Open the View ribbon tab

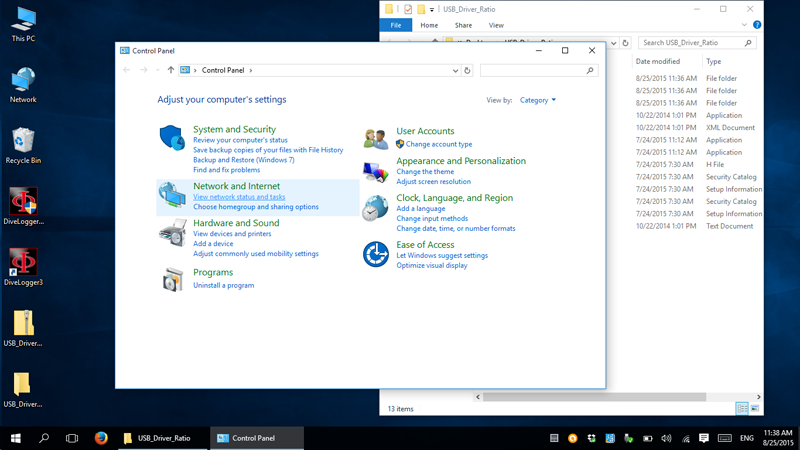(x=496, y=25)
